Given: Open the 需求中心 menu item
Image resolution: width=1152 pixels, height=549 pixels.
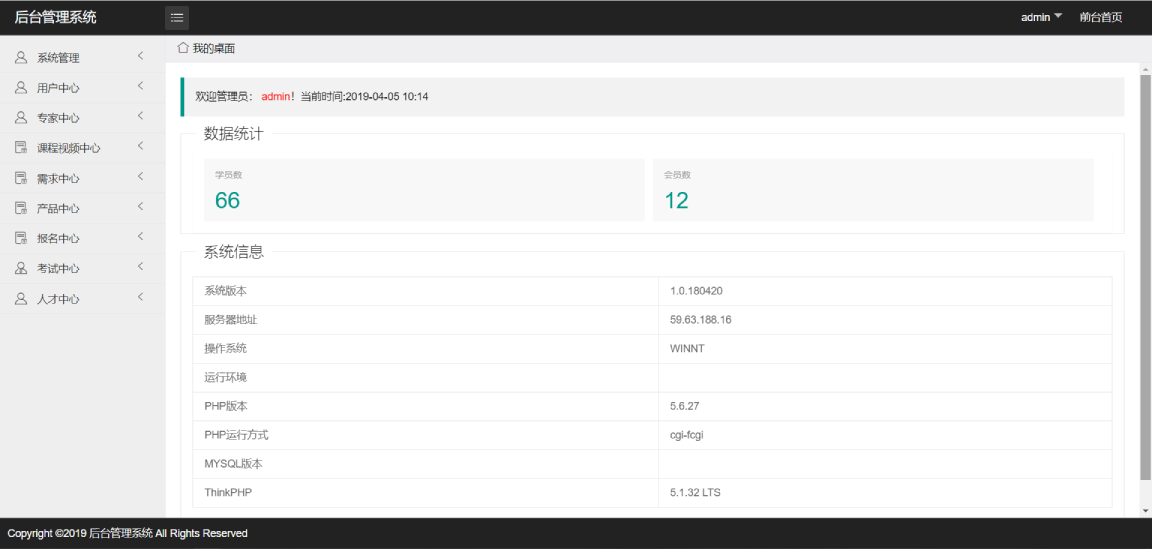Looking at the screenshot, I should (82, 178).
